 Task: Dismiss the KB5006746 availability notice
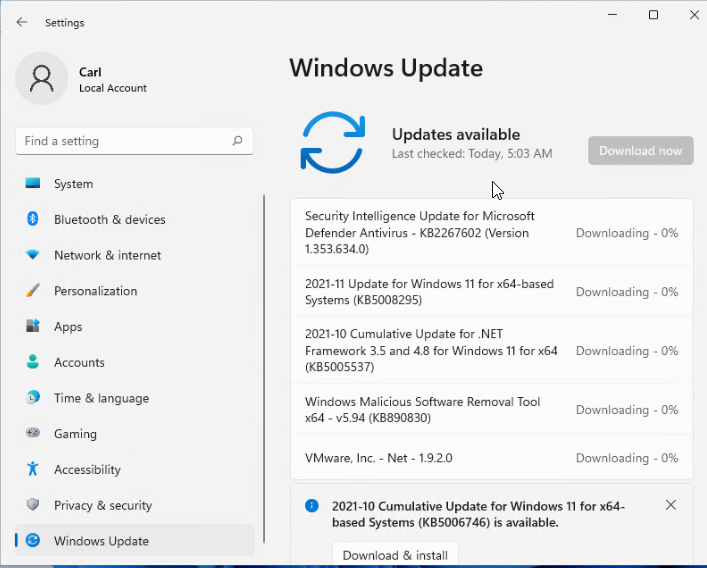671,505
